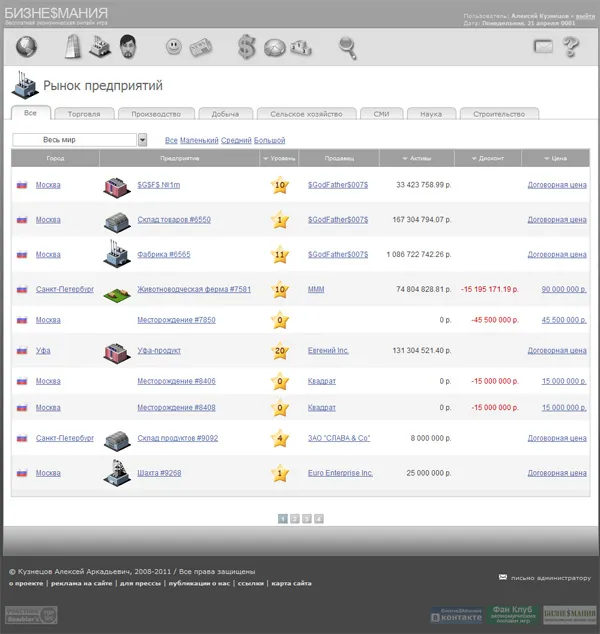Click seller 'Euro Enterprise Inc.' link
Viewport: 600px width, 634px height.
340,473
